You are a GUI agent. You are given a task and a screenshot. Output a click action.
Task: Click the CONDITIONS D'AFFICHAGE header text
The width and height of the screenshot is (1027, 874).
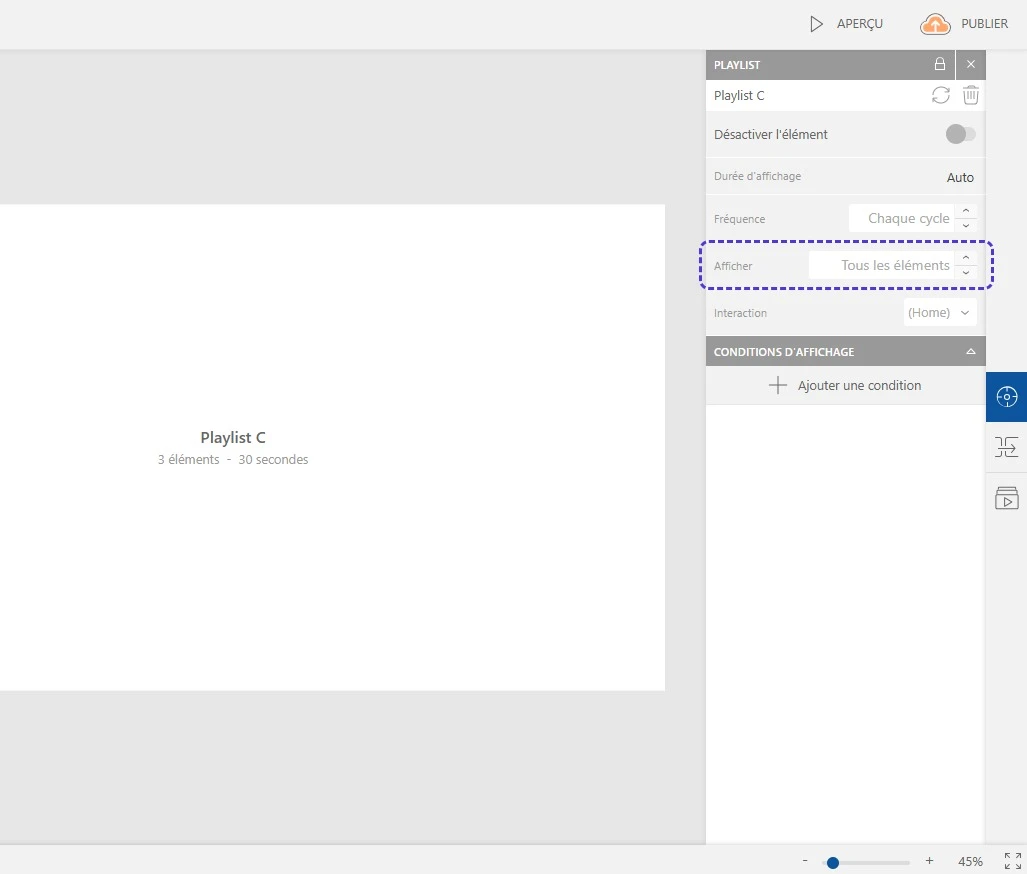pyautogui.click(x=783, y=352)
